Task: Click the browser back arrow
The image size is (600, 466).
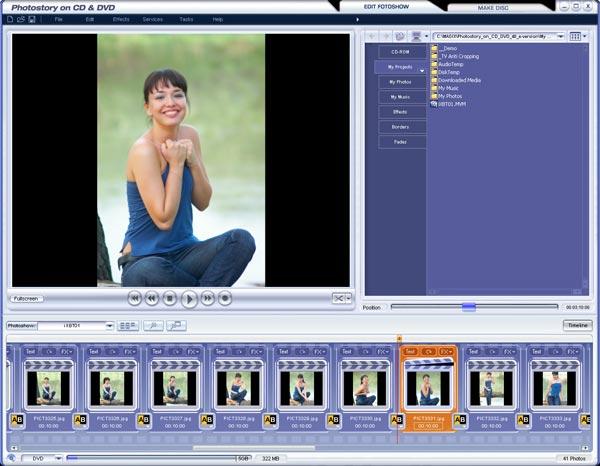Action: [372, 36]
